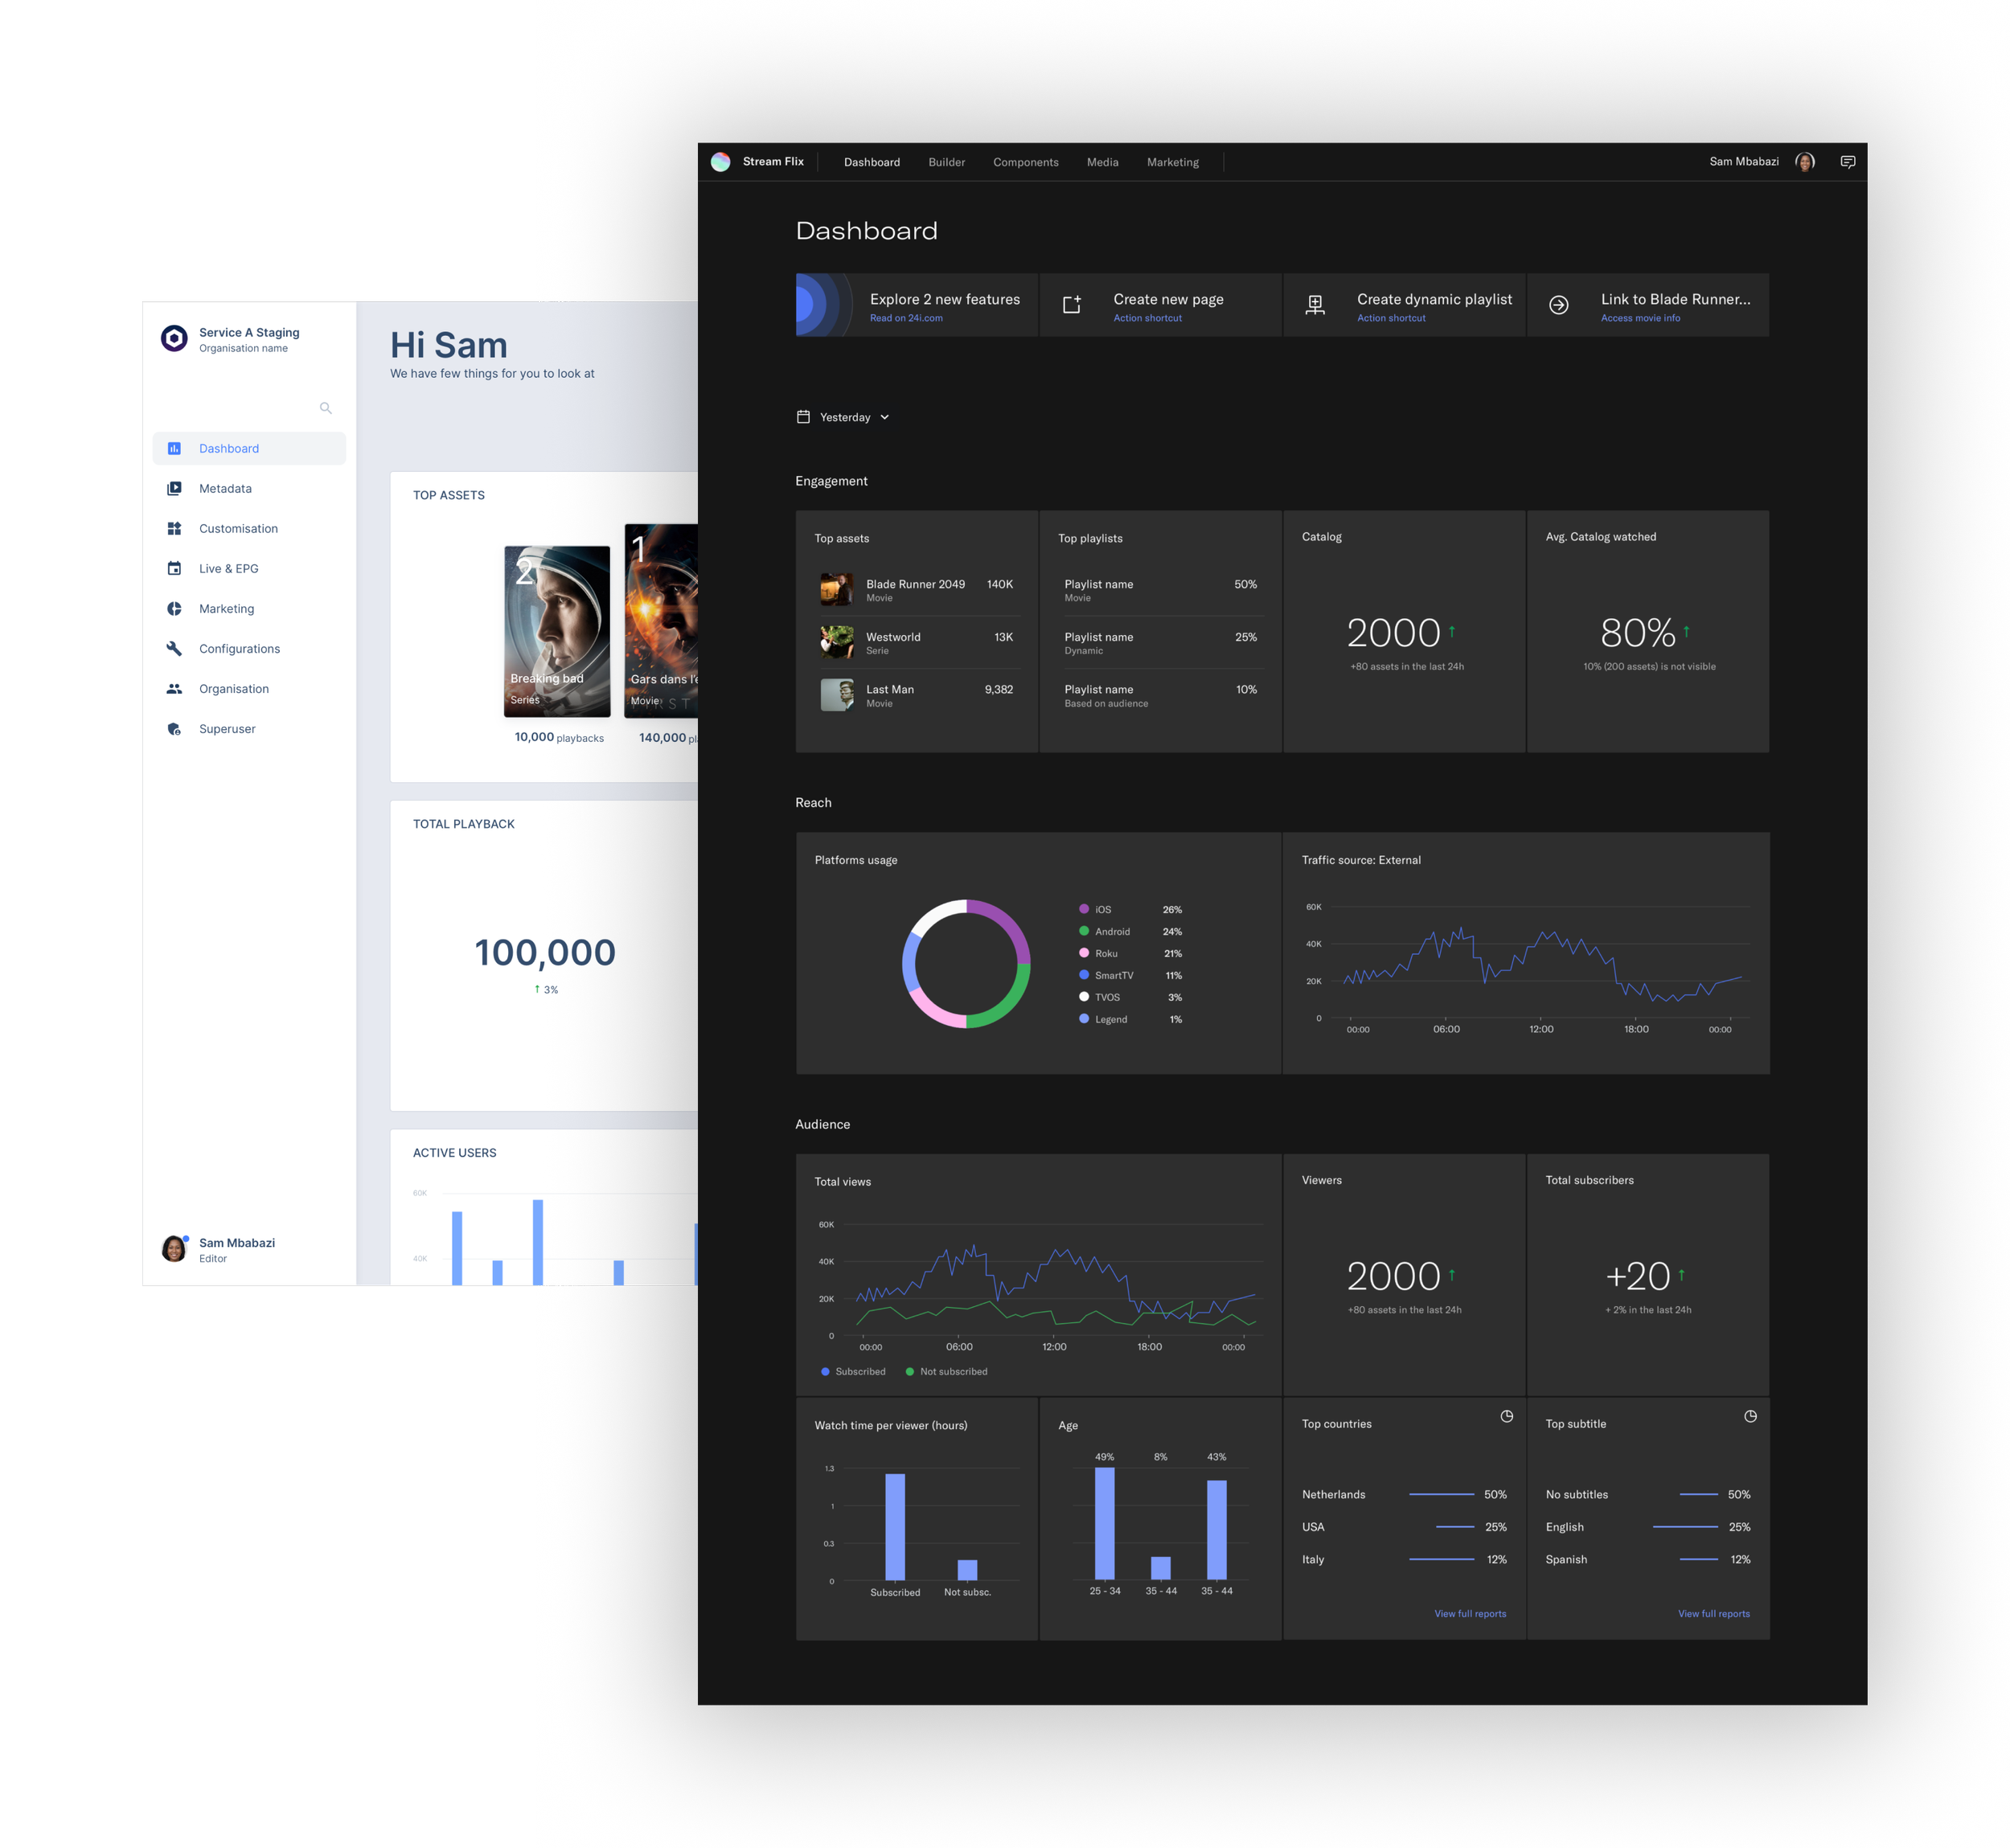Click the Stream Flix logo icon
This screenshot has height=1848, width=2010.
click(720, 162)
